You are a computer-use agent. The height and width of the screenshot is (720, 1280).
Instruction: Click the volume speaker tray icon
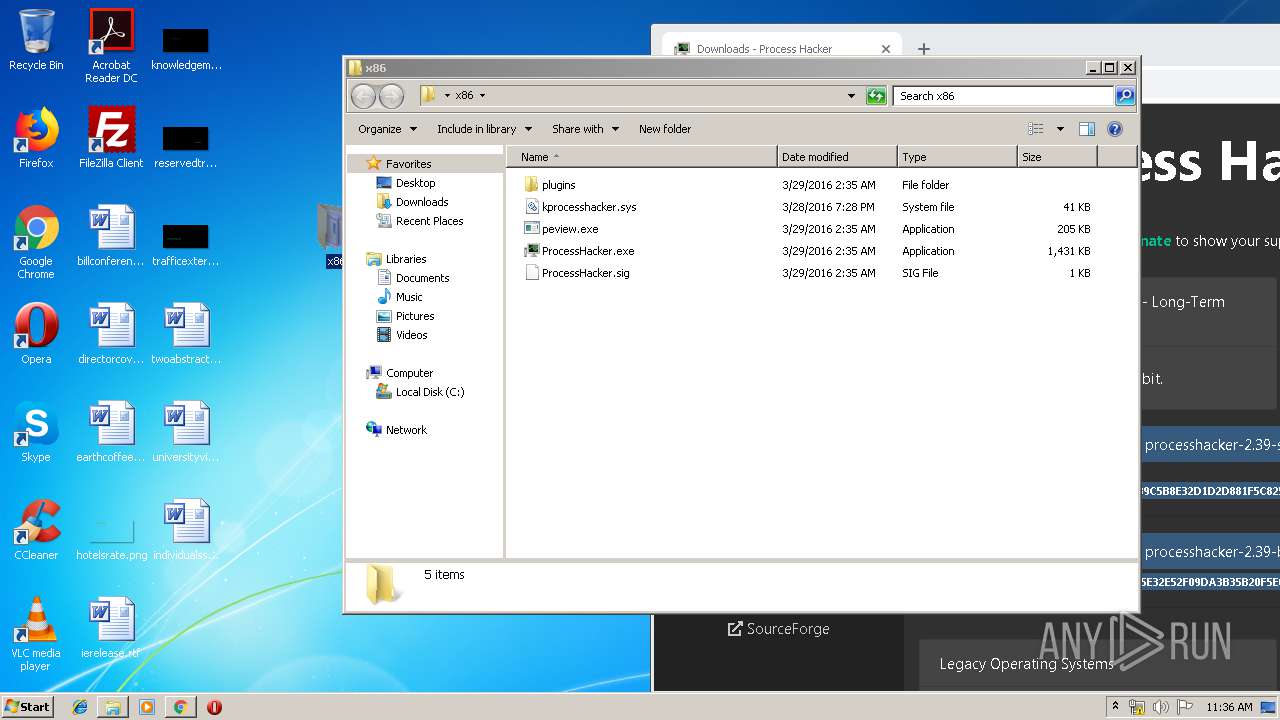tap(1160, 707)
